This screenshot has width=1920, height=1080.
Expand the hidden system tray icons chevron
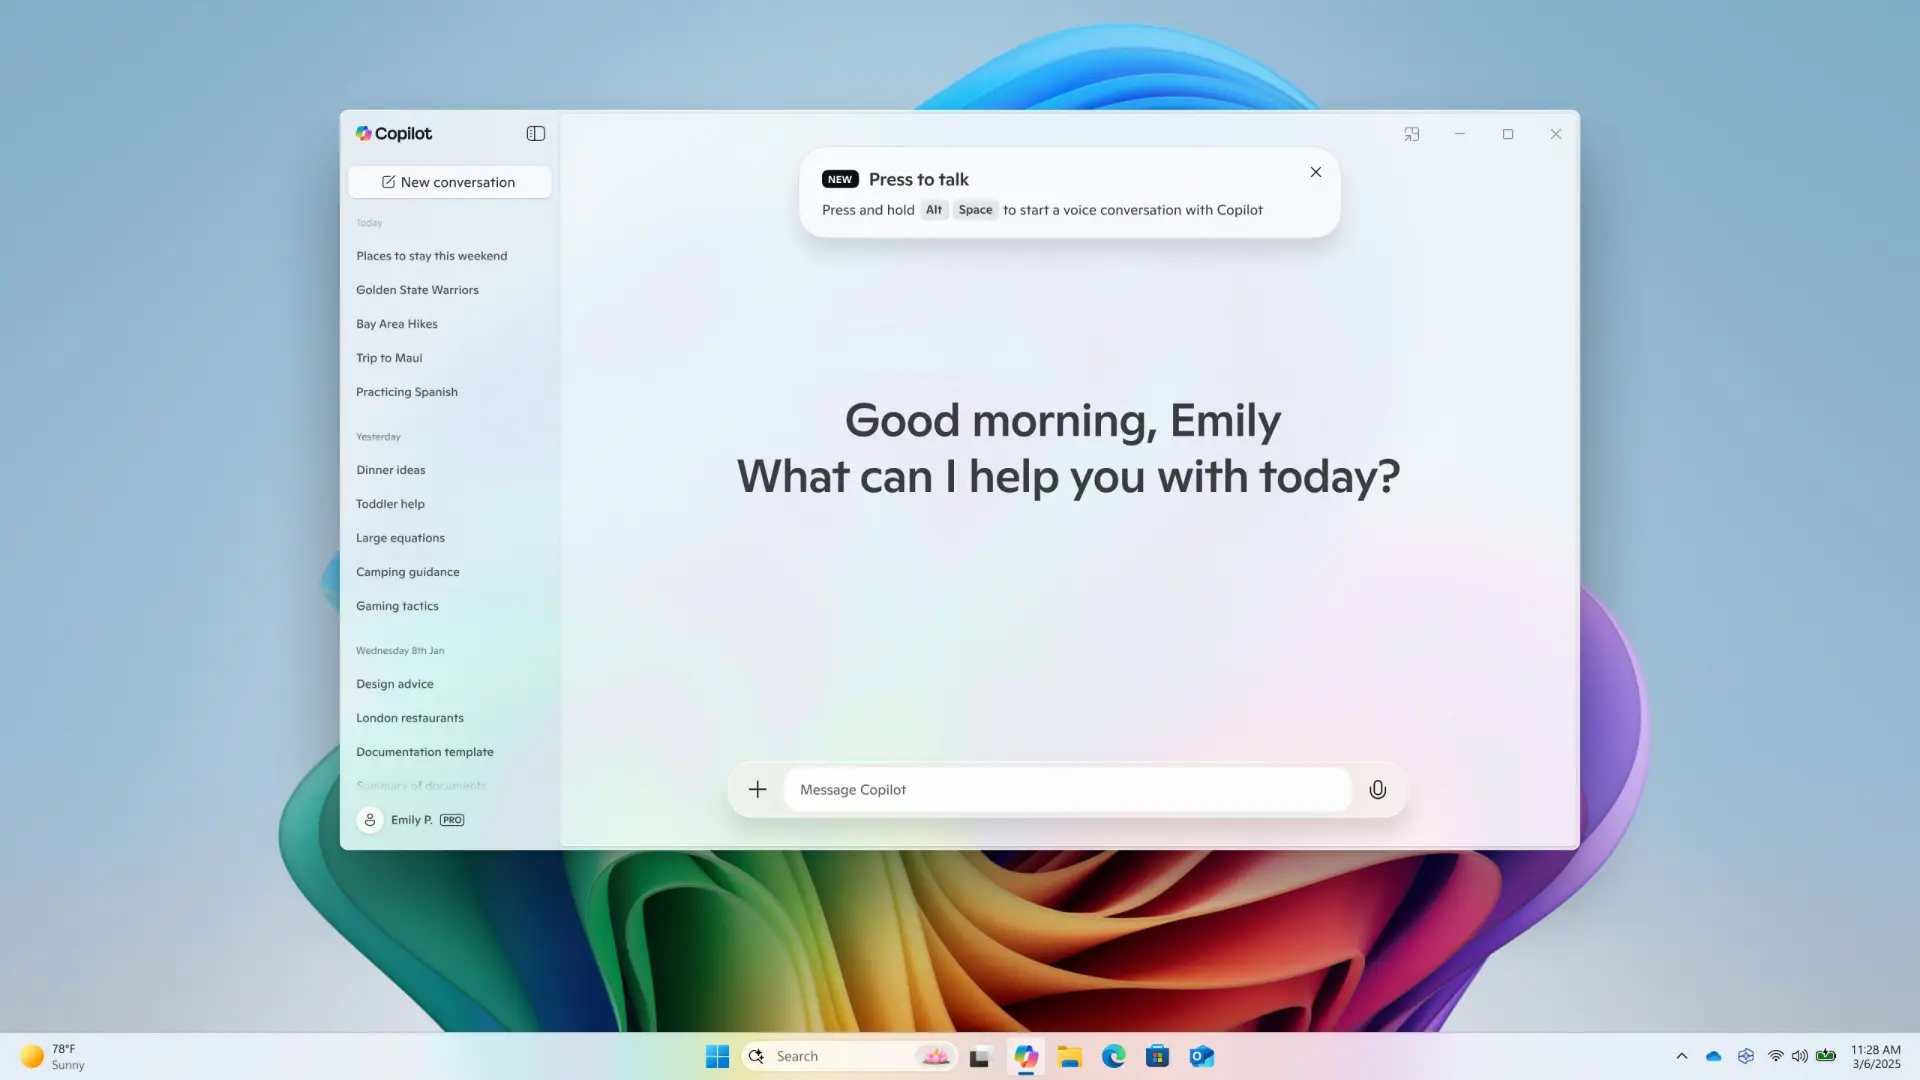click(x=1682, y=1056)
